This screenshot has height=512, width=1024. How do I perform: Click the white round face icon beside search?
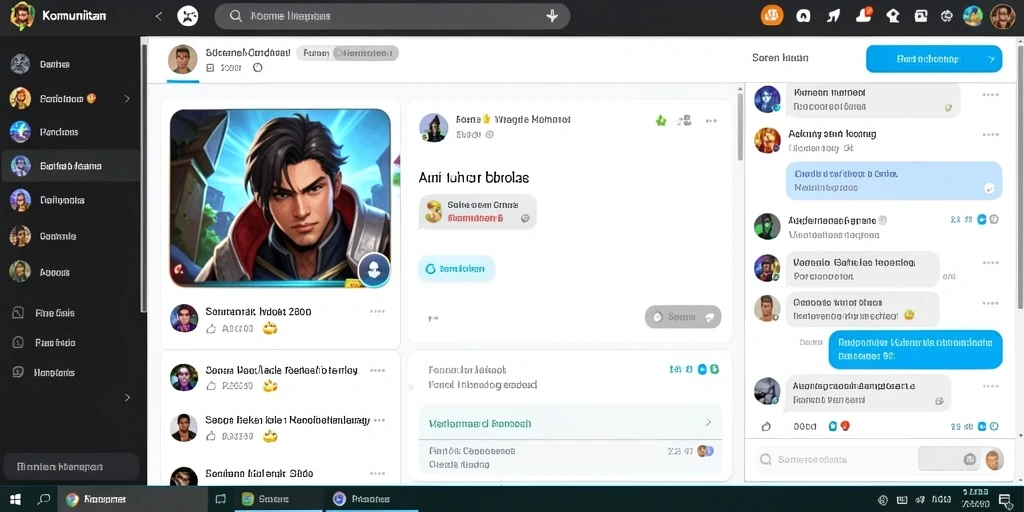188,16
